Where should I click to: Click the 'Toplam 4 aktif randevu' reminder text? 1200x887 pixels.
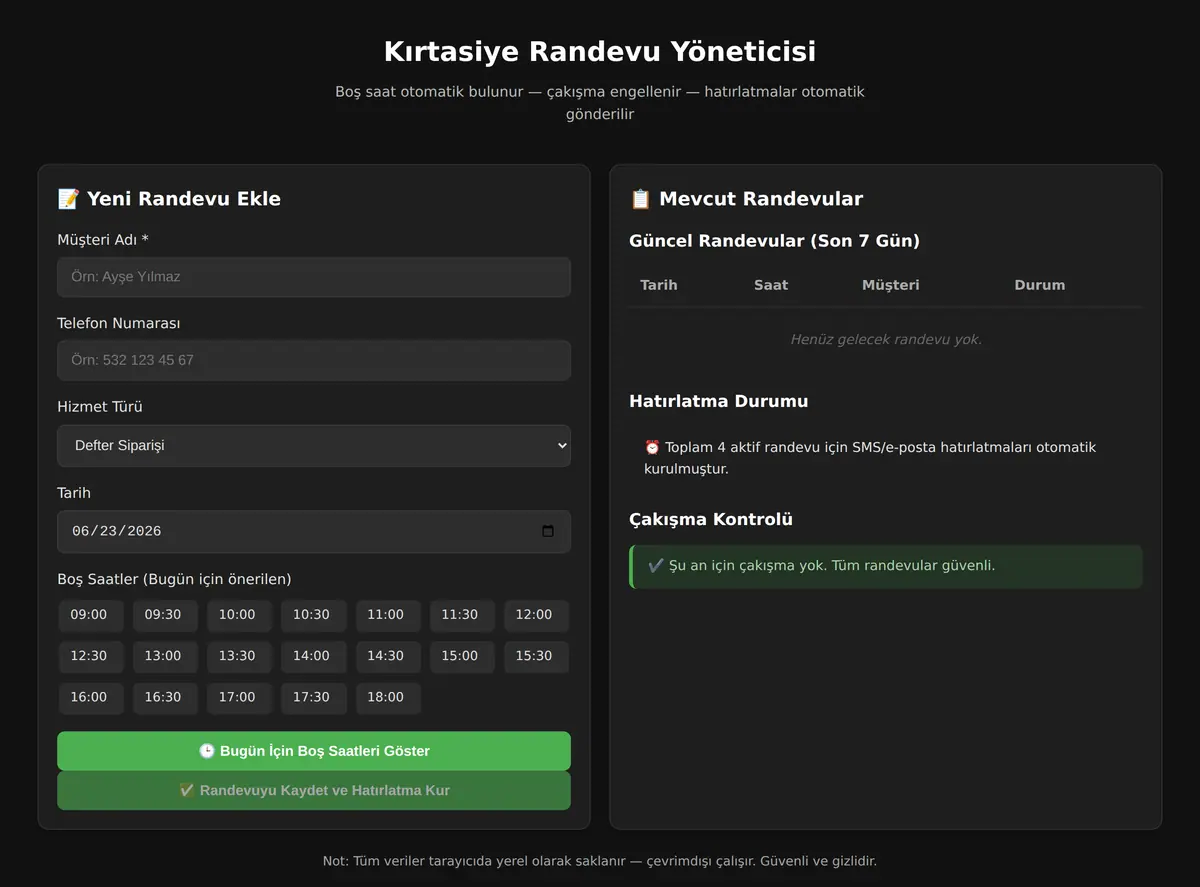[x=871, y=458]
